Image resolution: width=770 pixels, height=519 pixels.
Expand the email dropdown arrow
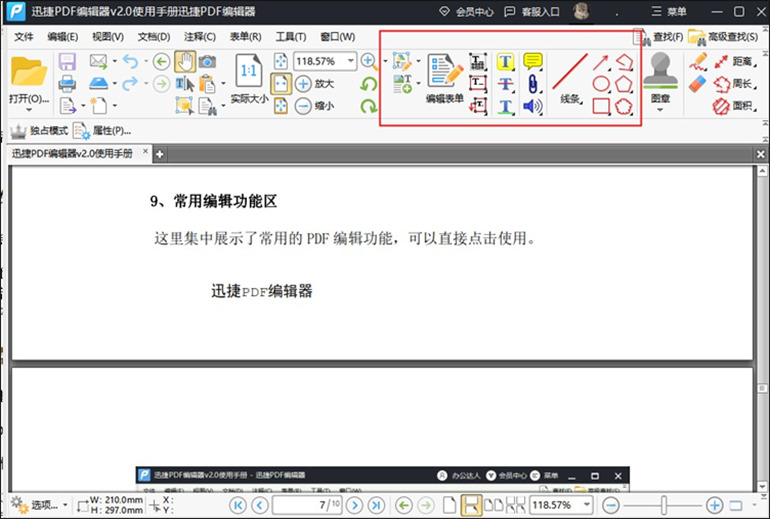point(115,61)
